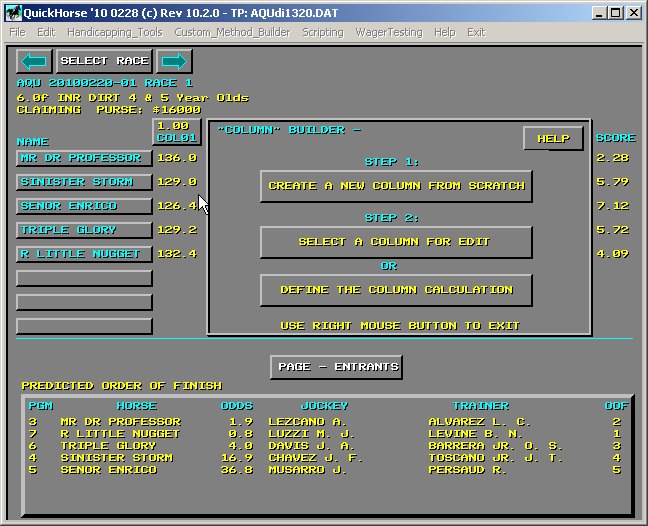Select the SINISTER STORM horse name

tap(84, 182)
